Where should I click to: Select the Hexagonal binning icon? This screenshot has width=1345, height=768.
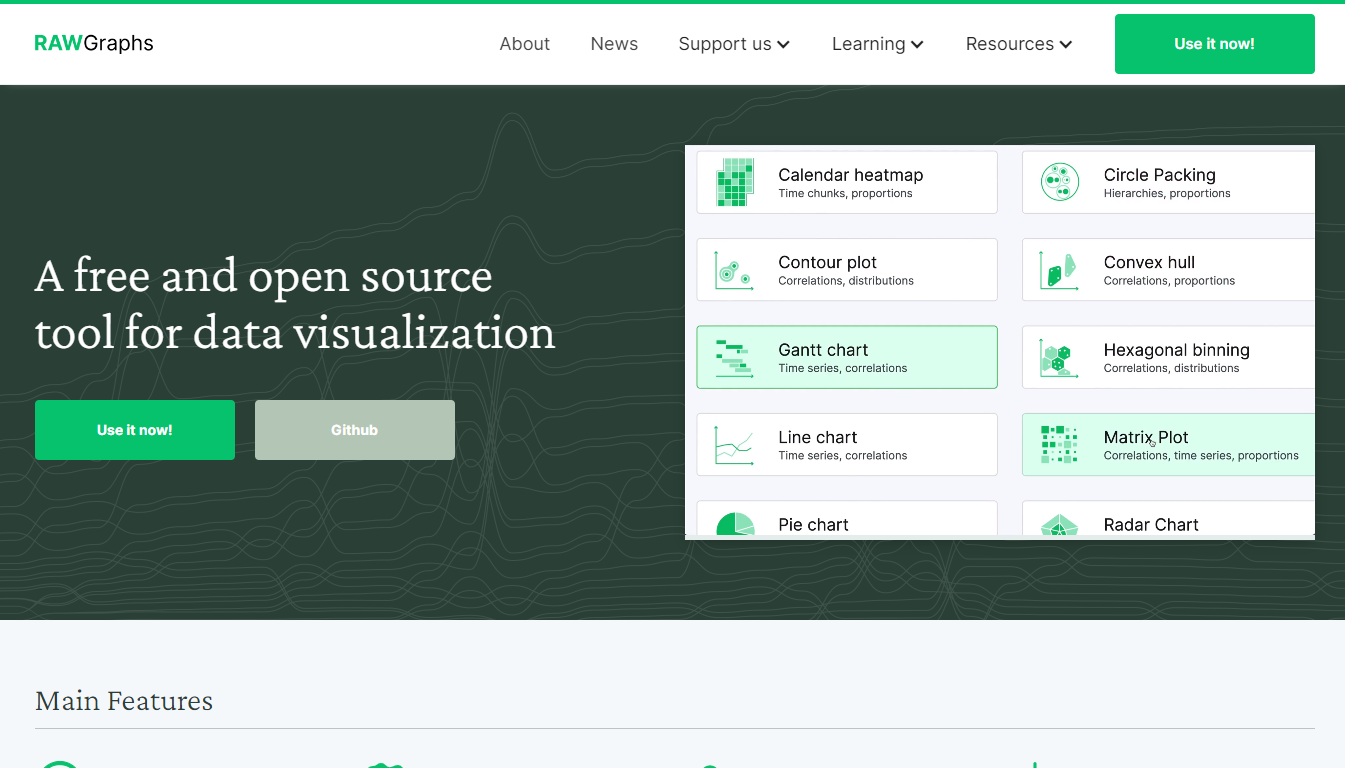pyautogui.click(x=1060, y=357)
